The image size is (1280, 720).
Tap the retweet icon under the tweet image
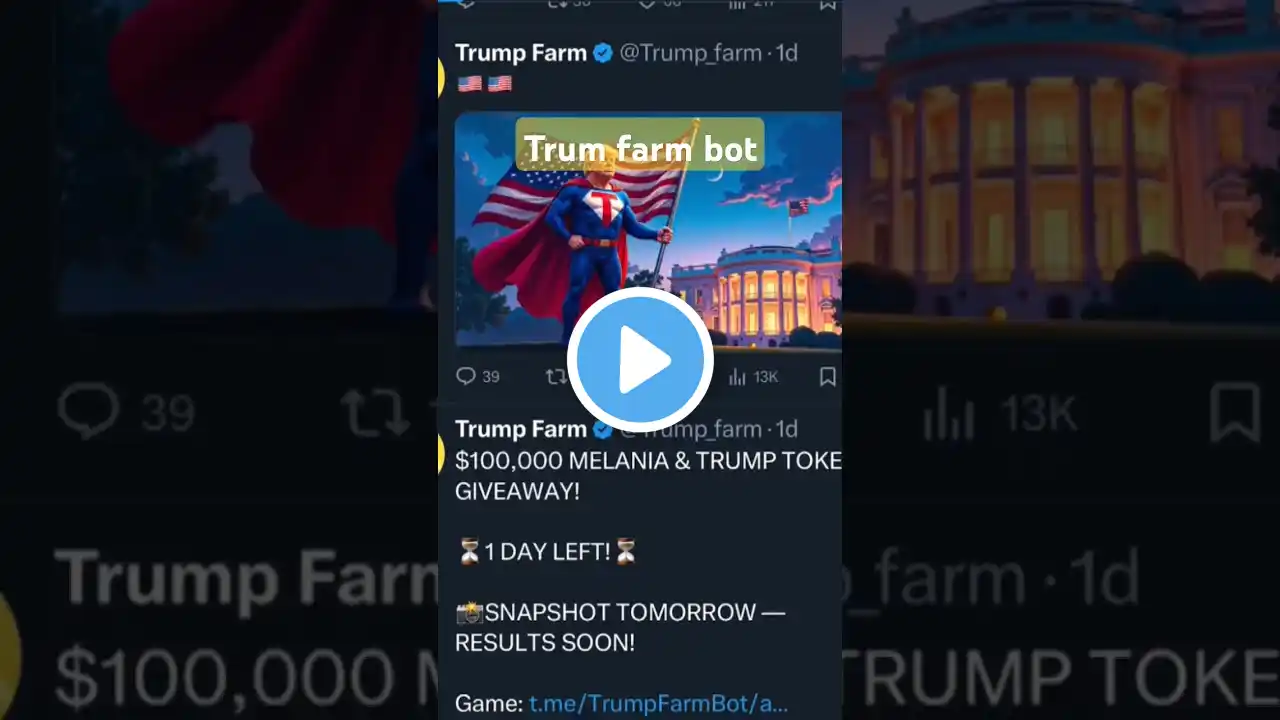[555, 376]
